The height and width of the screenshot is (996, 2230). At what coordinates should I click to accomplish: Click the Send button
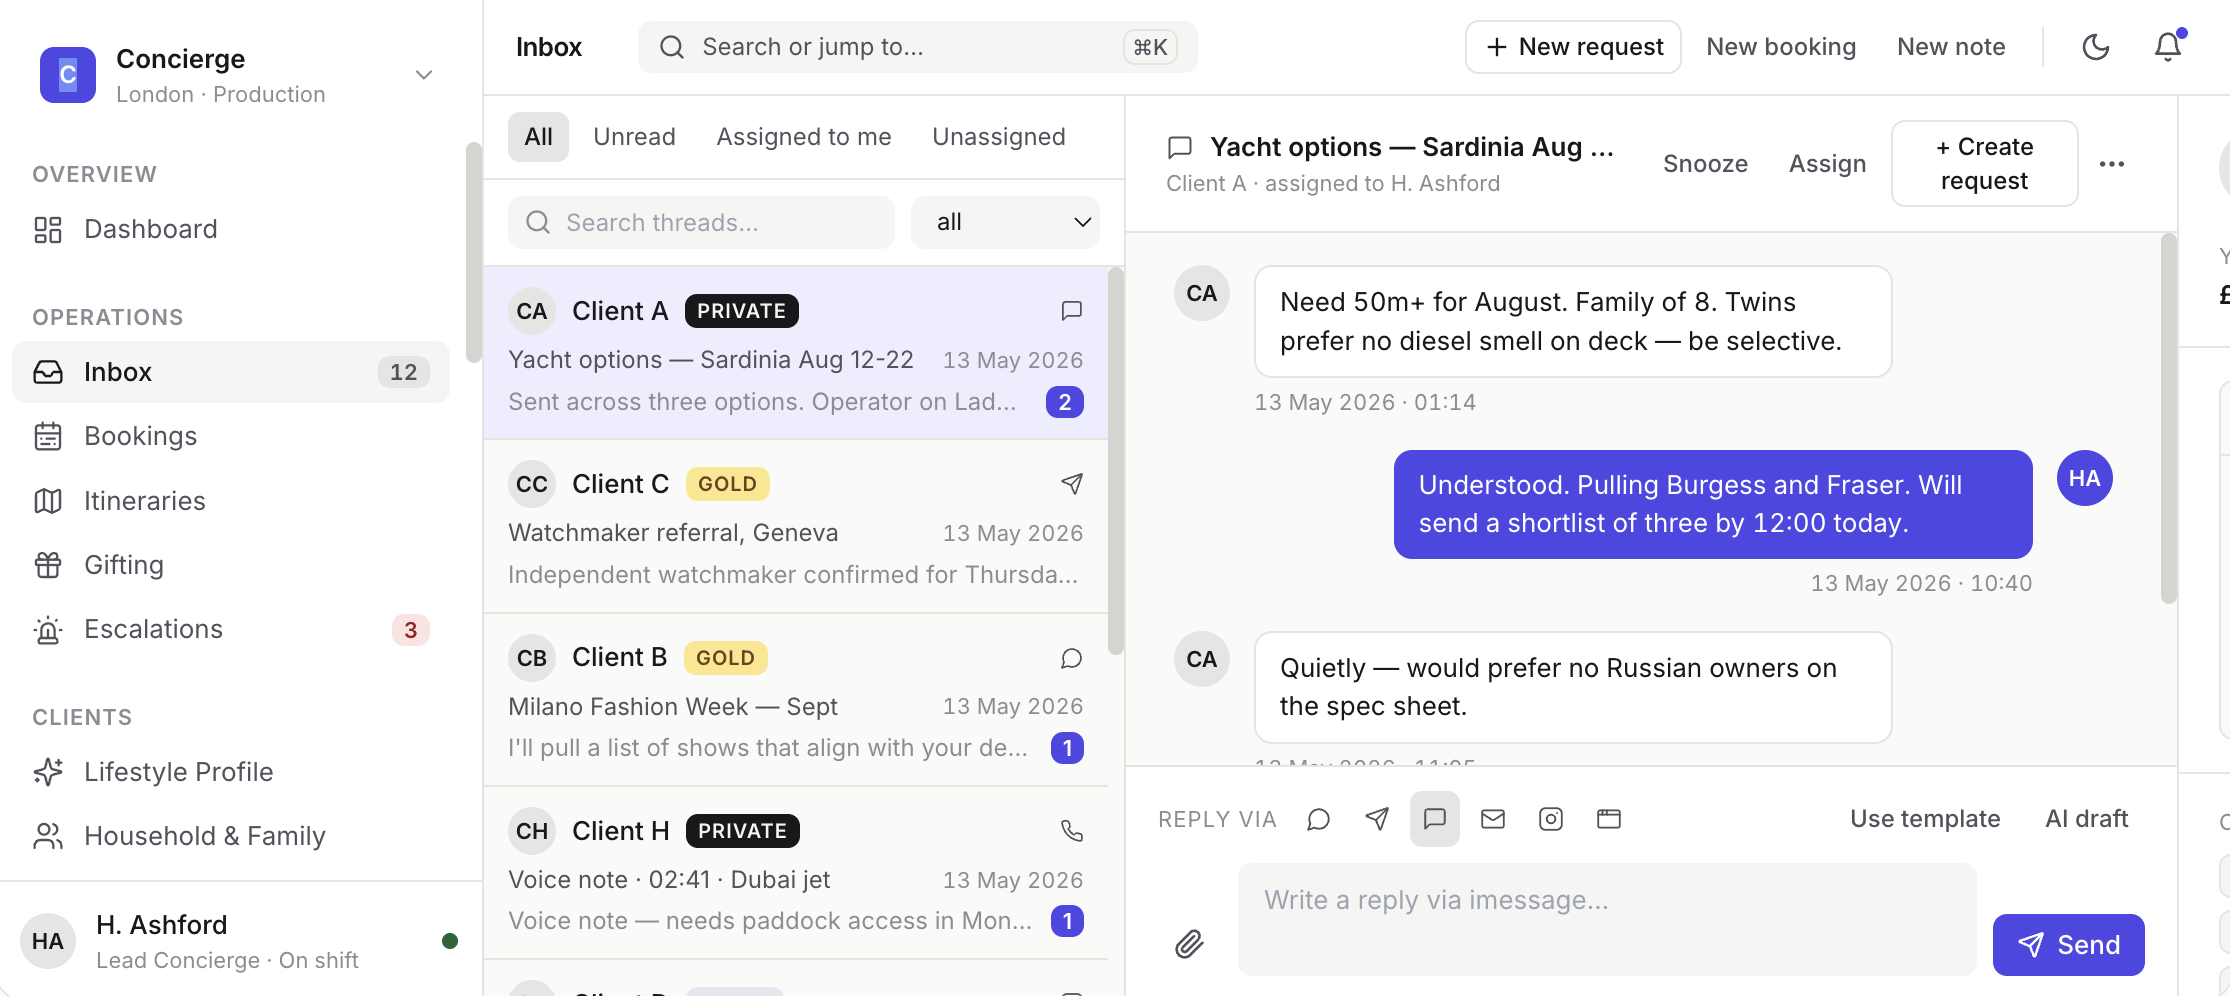coord(2069,945)
